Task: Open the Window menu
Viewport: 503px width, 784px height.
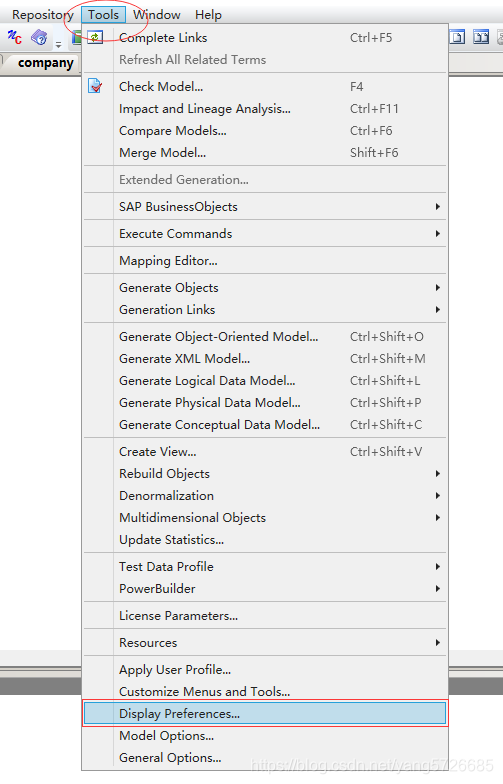Action: [x=156, y=14]
